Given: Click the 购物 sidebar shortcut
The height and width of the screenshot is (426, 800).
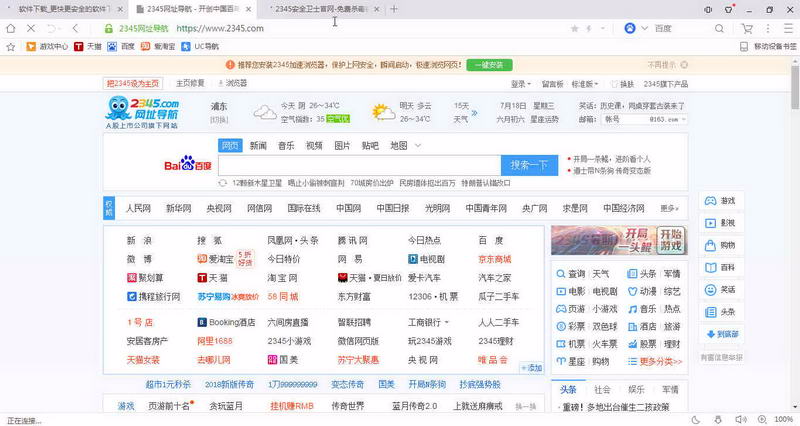Looking at the screenshot, I should 720,245.
